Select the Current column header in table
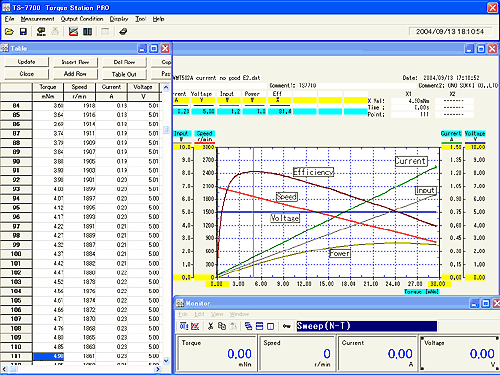Screen dimensions: 500x375 tap(111, 87)
